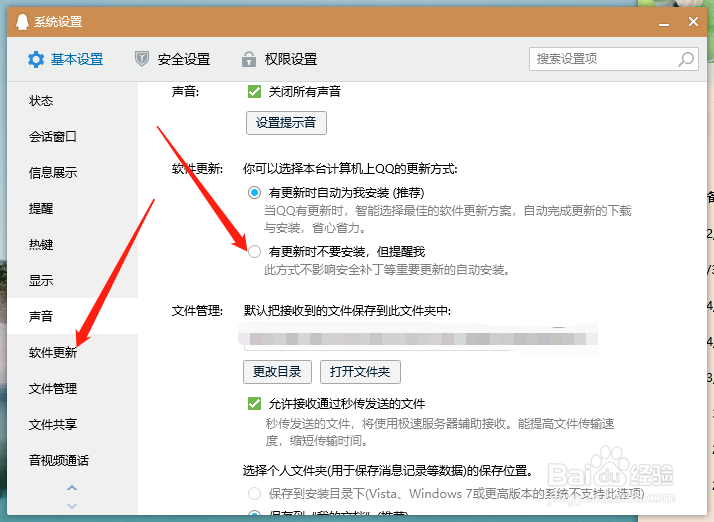
Task: Switch to the 安全设置 tab
Action: click(173, 59)
